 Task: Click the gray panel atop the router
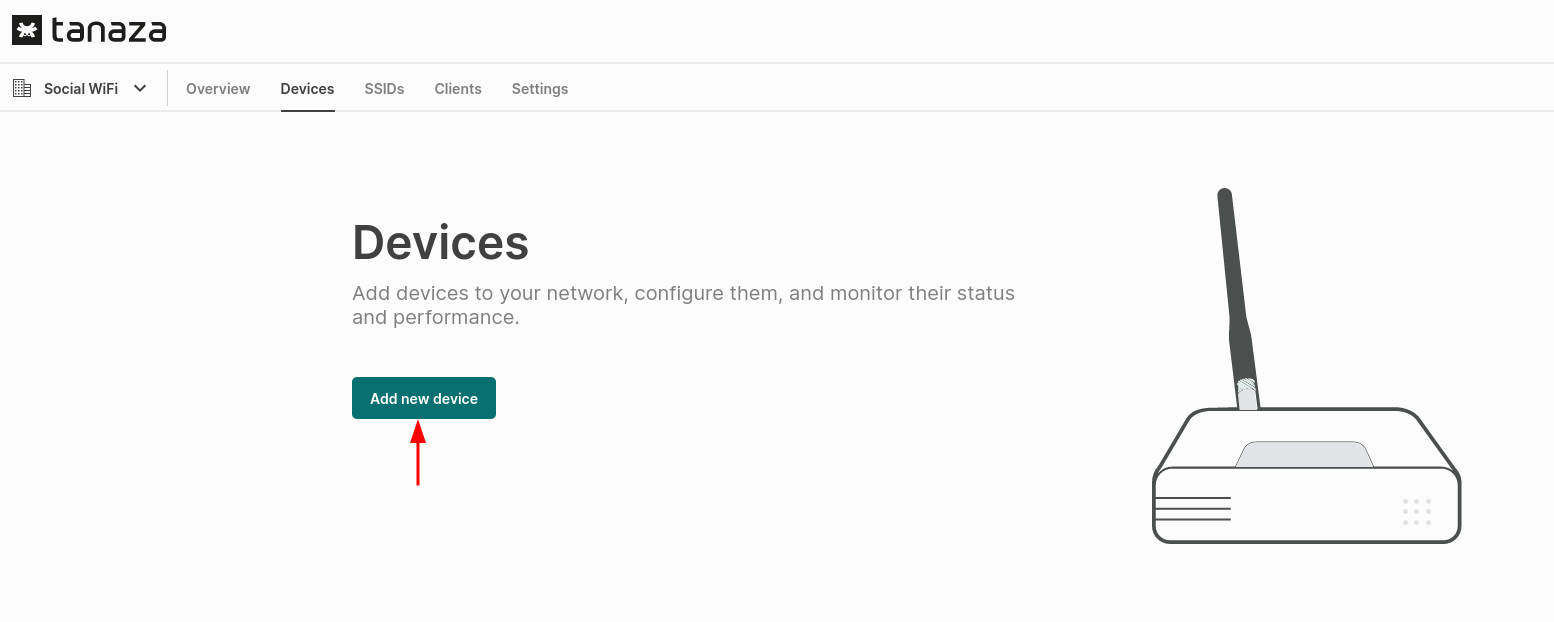[x=1304, y=455]
